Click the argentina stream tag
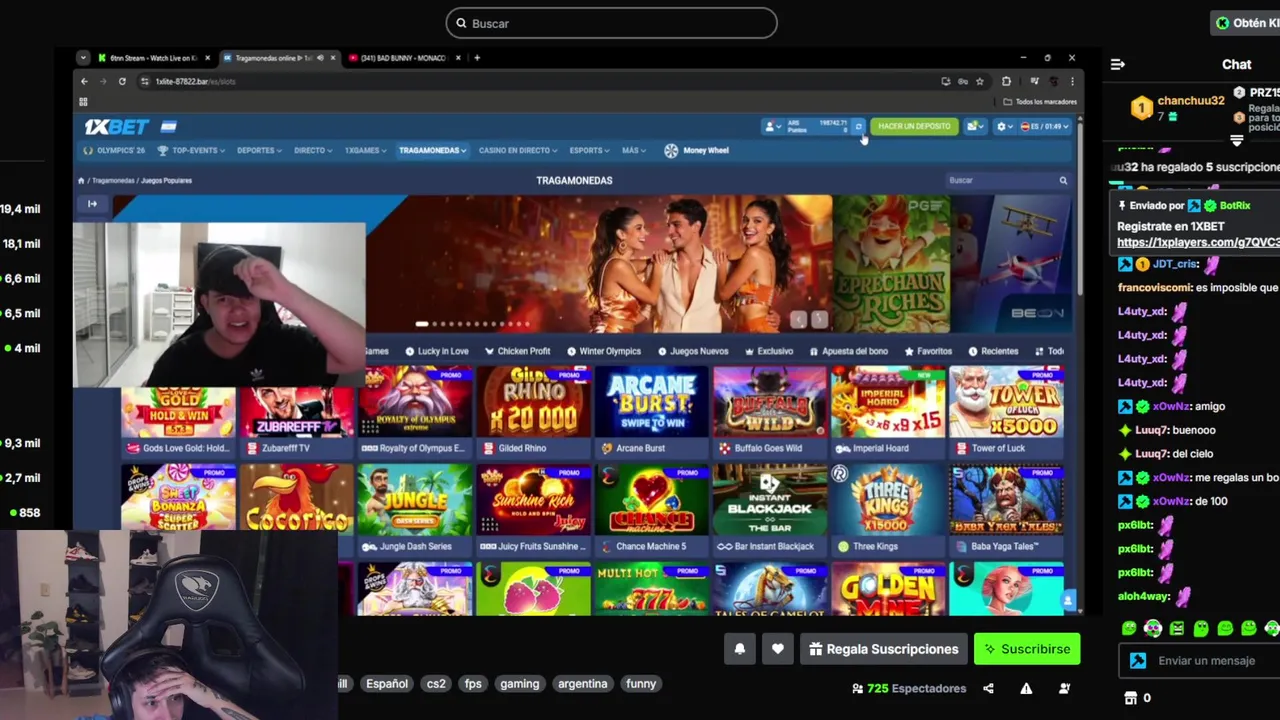1280x720 pixels. pos(582,684)
